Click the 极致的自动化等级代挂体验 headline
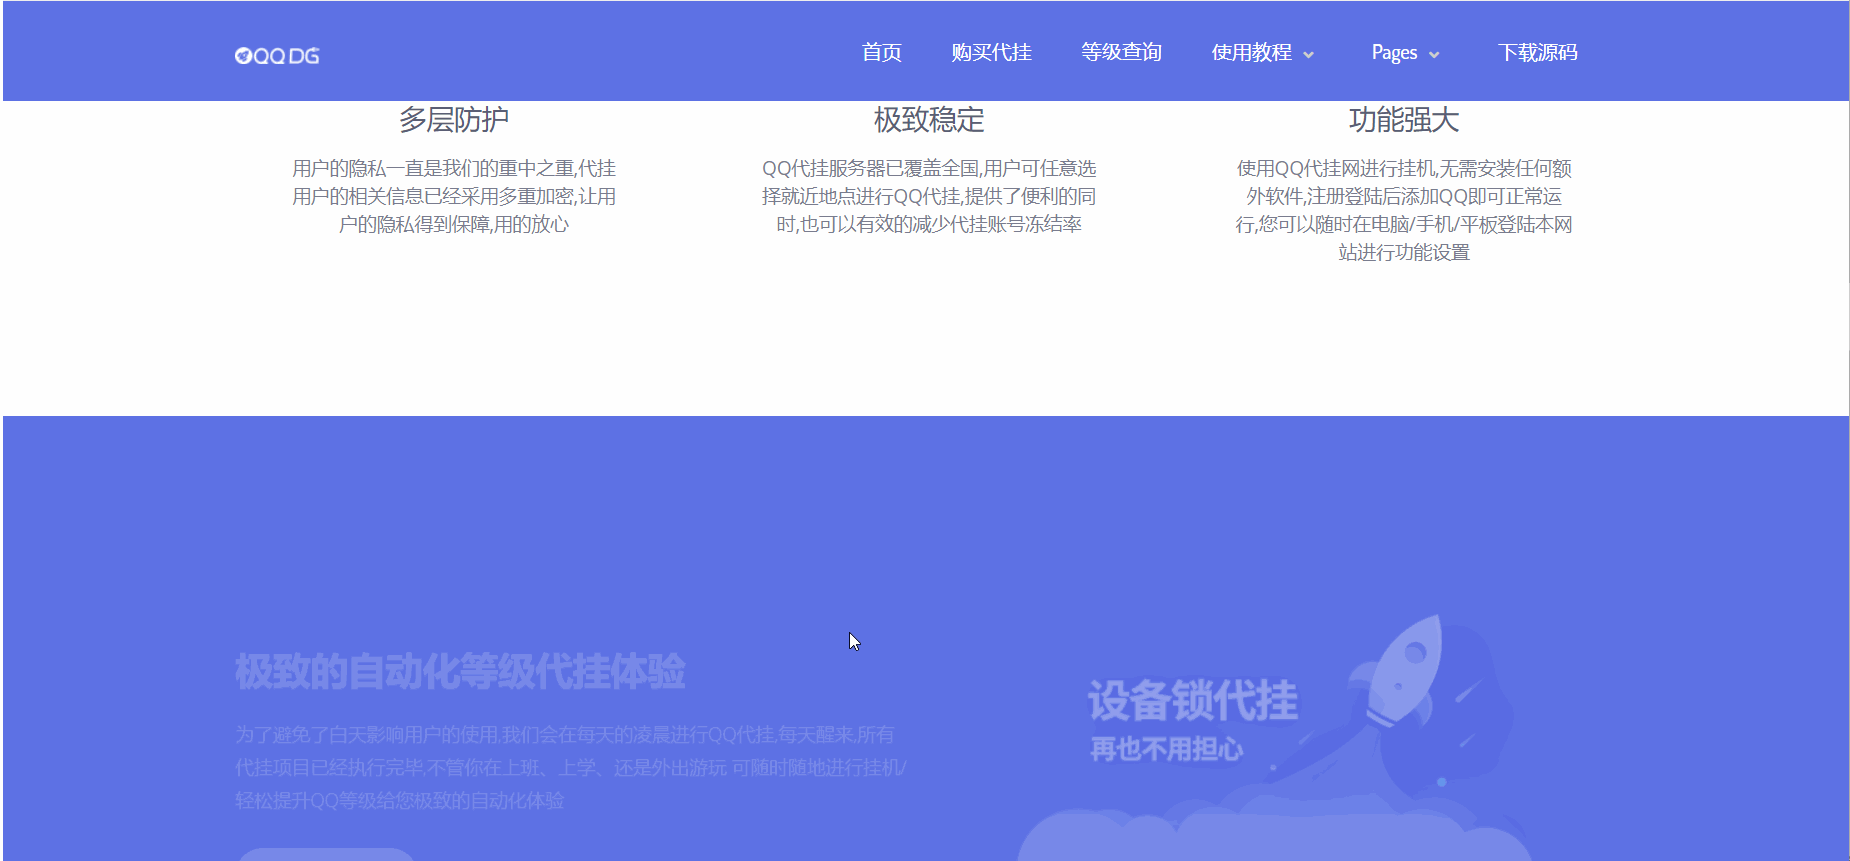 pos(460,672)
